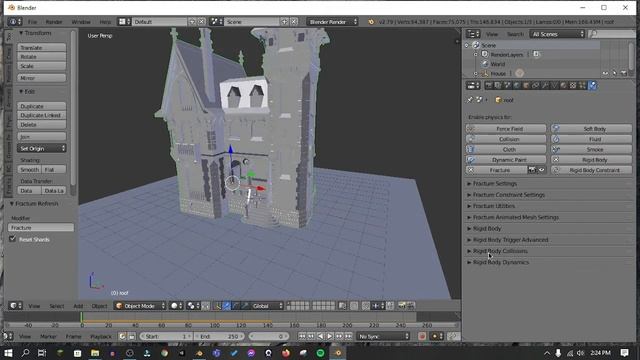Open the viewport Select menu
This screenshot has height=360, width=640.
tap(57, 306)
